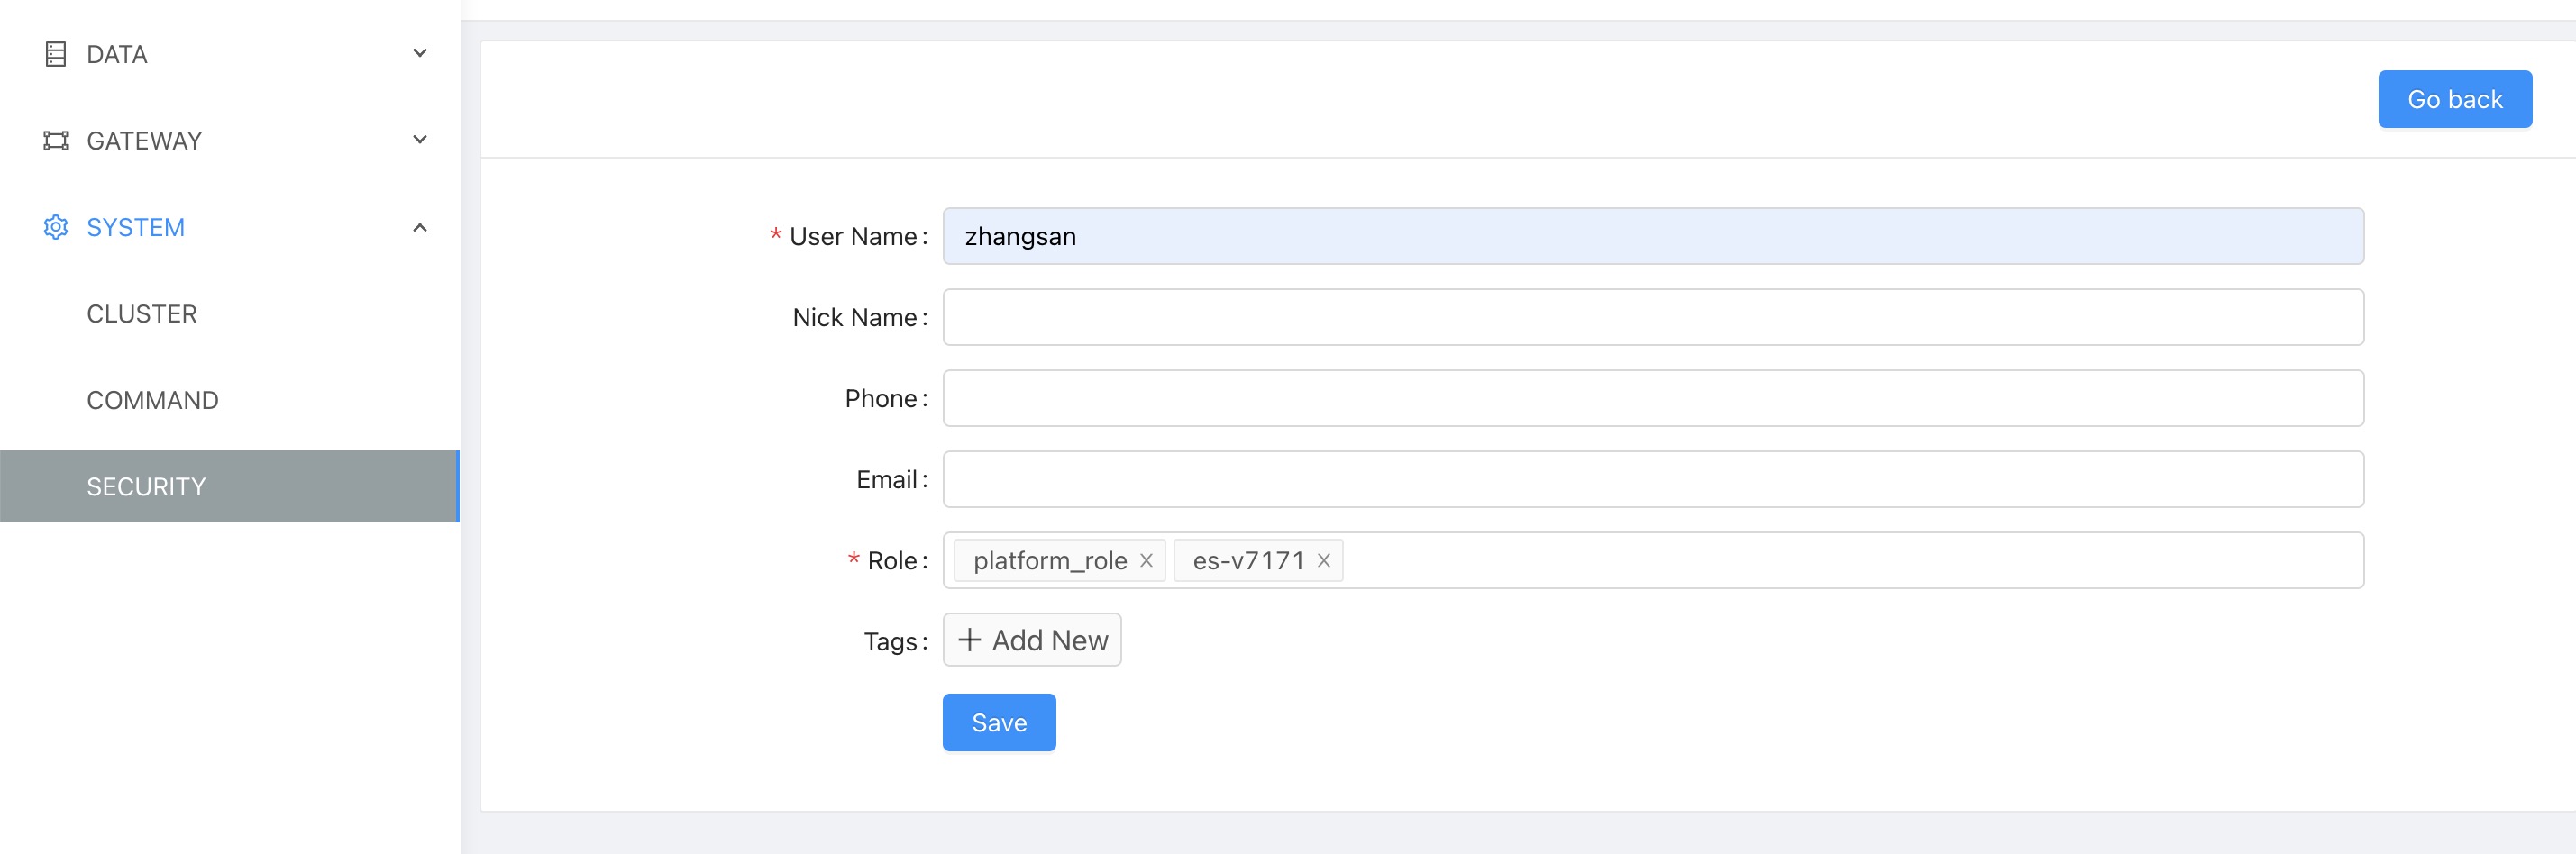Click the GATEWAY sidebar icon
2576x854 pixels.
57,140
